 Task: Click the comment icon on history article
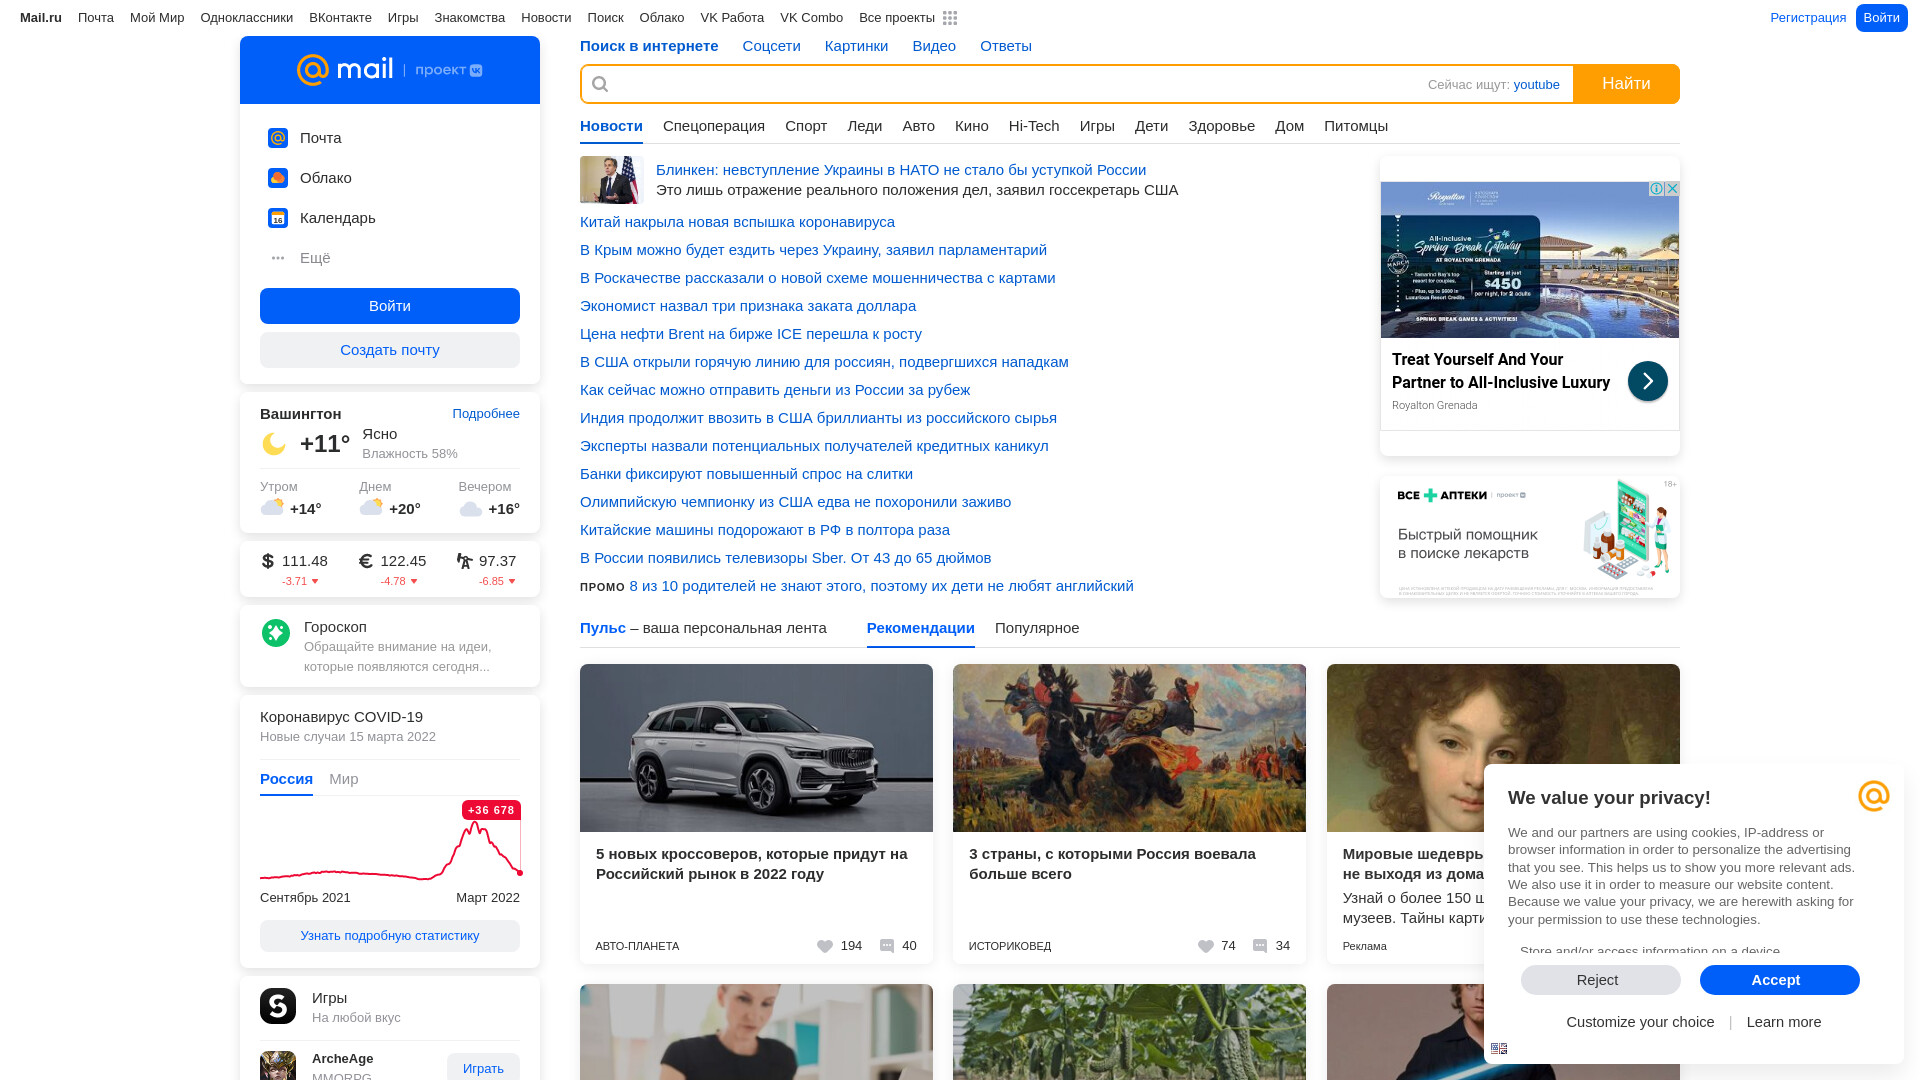pos(1260,946)
